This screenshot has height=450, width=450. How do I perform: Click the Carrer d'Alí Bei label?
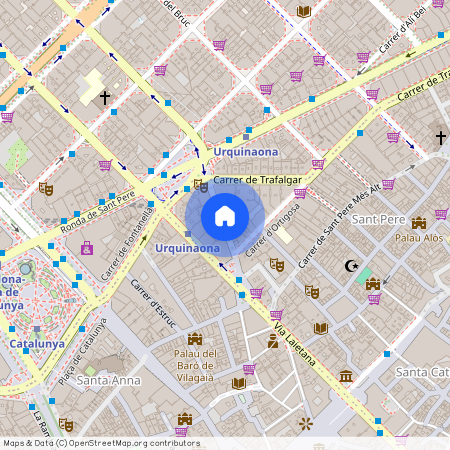402,30
